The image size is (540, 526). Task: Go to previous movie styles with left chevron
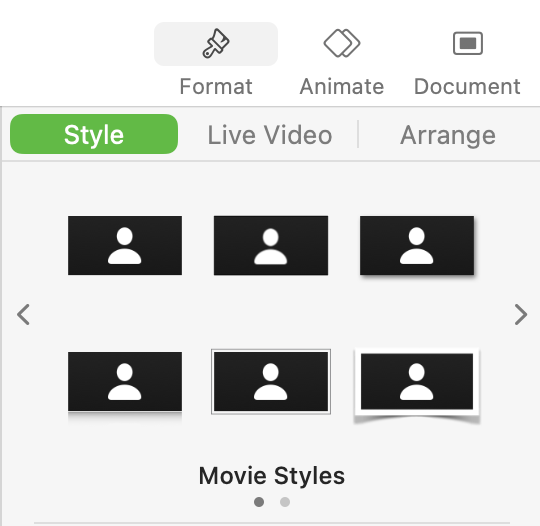(23, 314)
